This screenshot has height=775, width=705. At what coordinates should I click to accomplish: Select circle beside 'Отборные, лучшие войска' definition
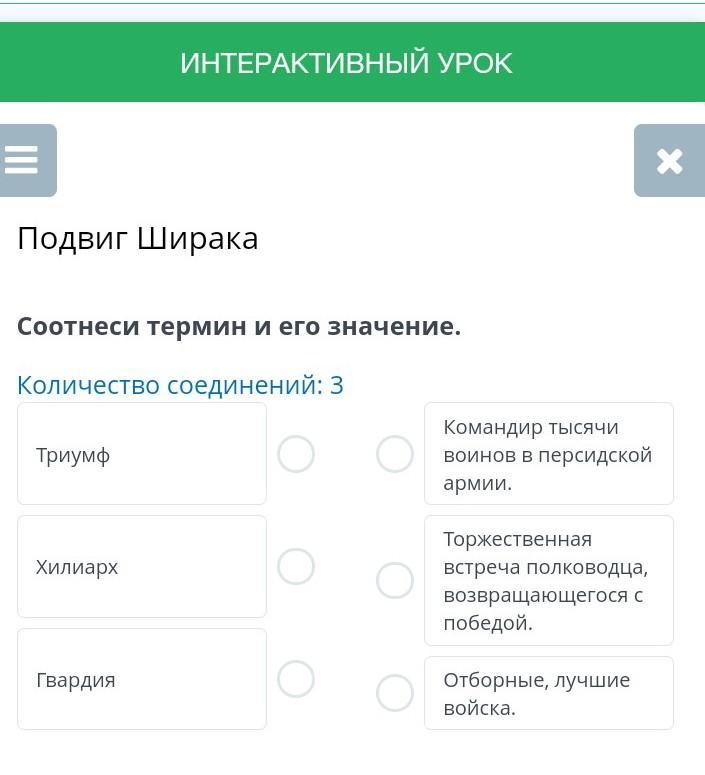[395, 693]
